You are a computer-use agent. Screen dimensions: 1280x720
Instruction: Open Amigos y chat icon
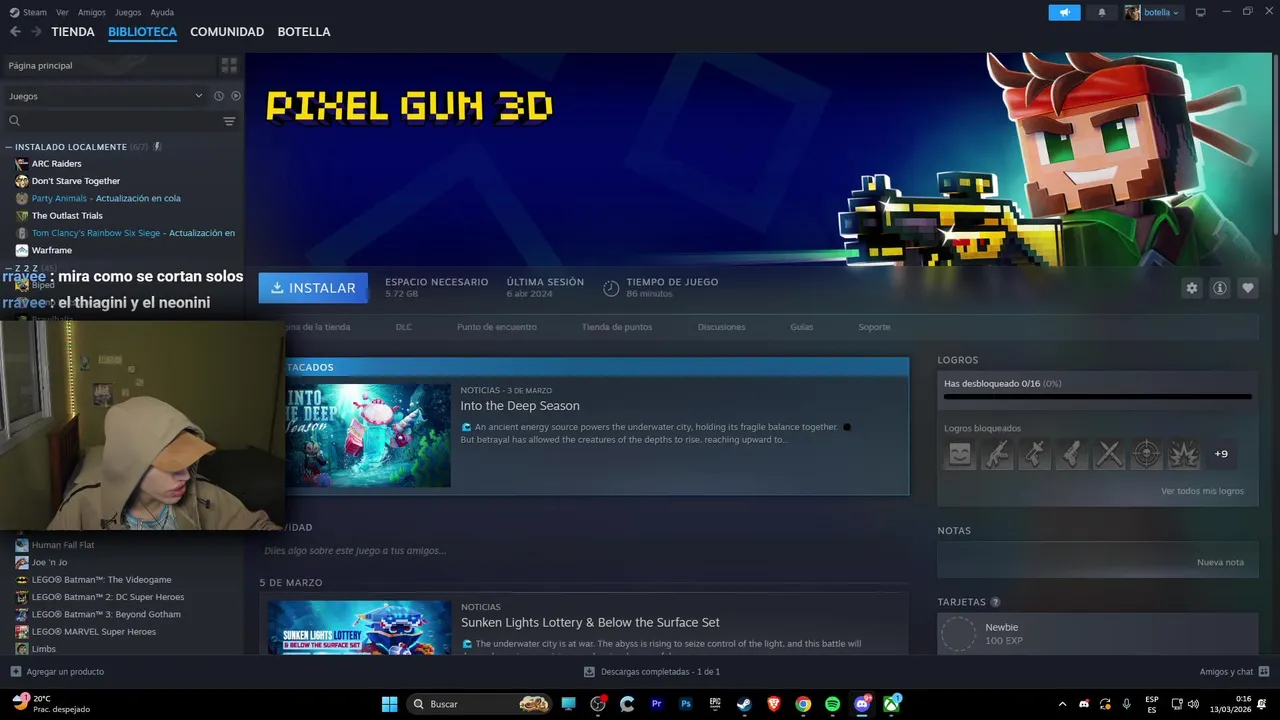pos(1264,672)
